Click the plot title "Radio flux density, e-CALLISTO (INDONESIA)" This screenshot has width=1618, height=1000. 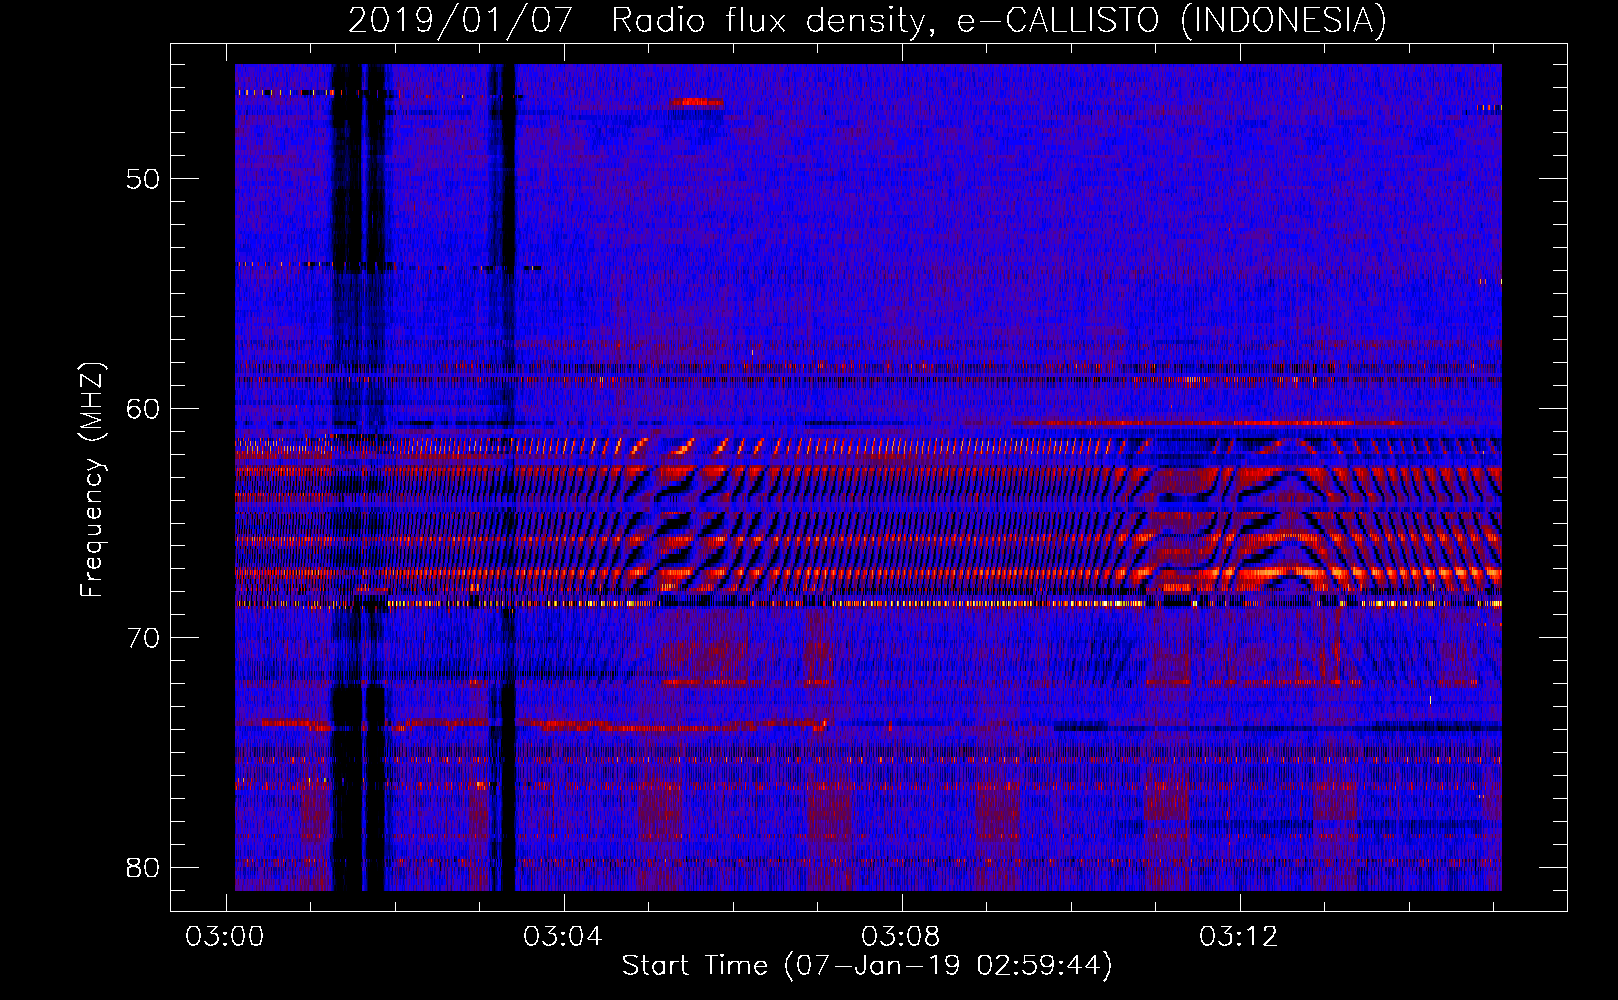click(x=999, y=21)
